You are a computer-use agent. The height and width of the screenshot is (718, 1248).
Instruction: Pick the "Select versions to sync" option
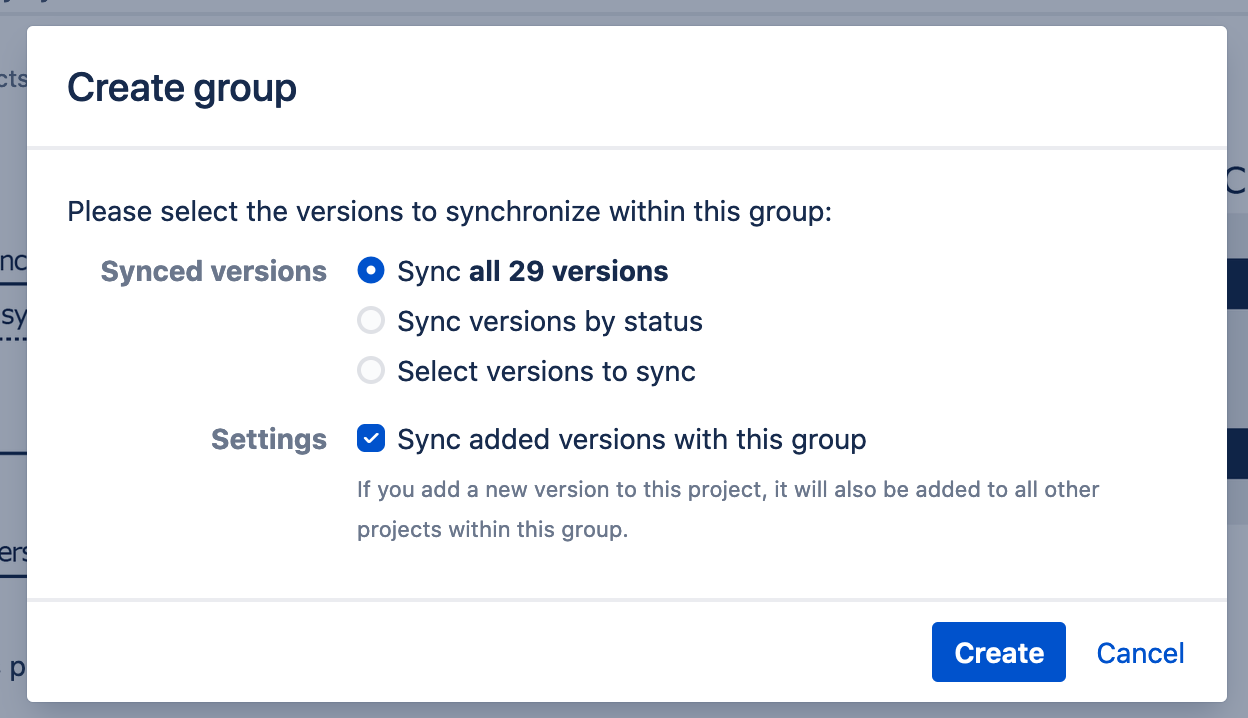click(x=371, y=370)
